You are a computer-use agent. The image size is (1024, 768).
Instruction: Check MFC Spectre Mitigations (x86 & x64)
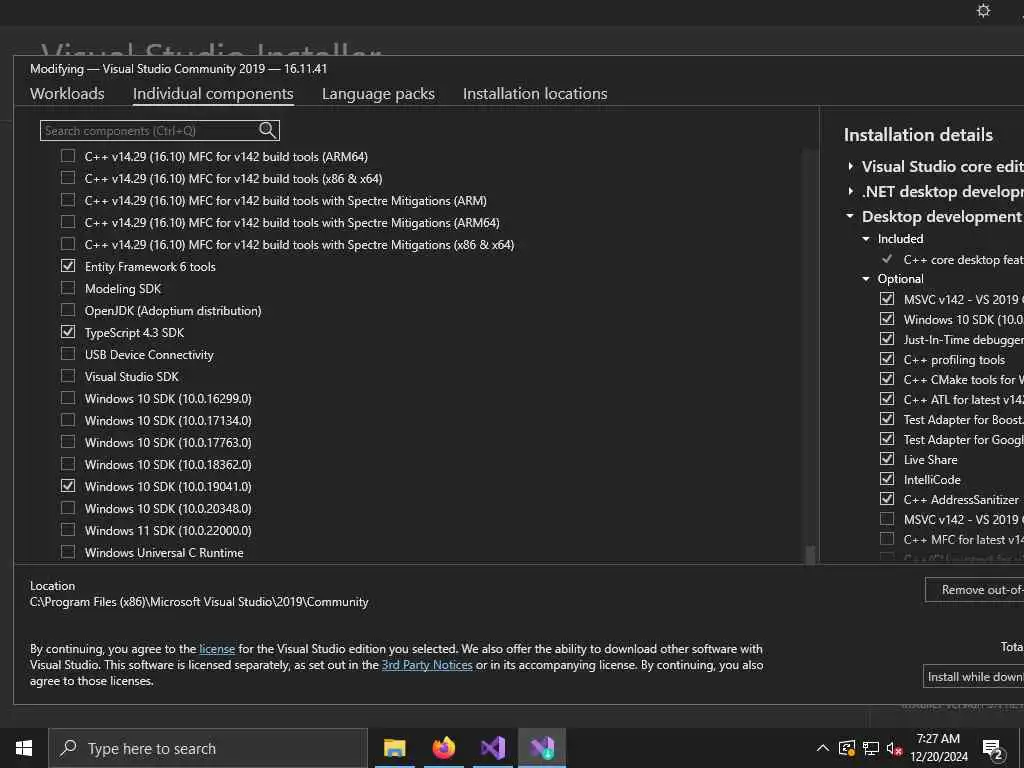(x=68, y=244)
